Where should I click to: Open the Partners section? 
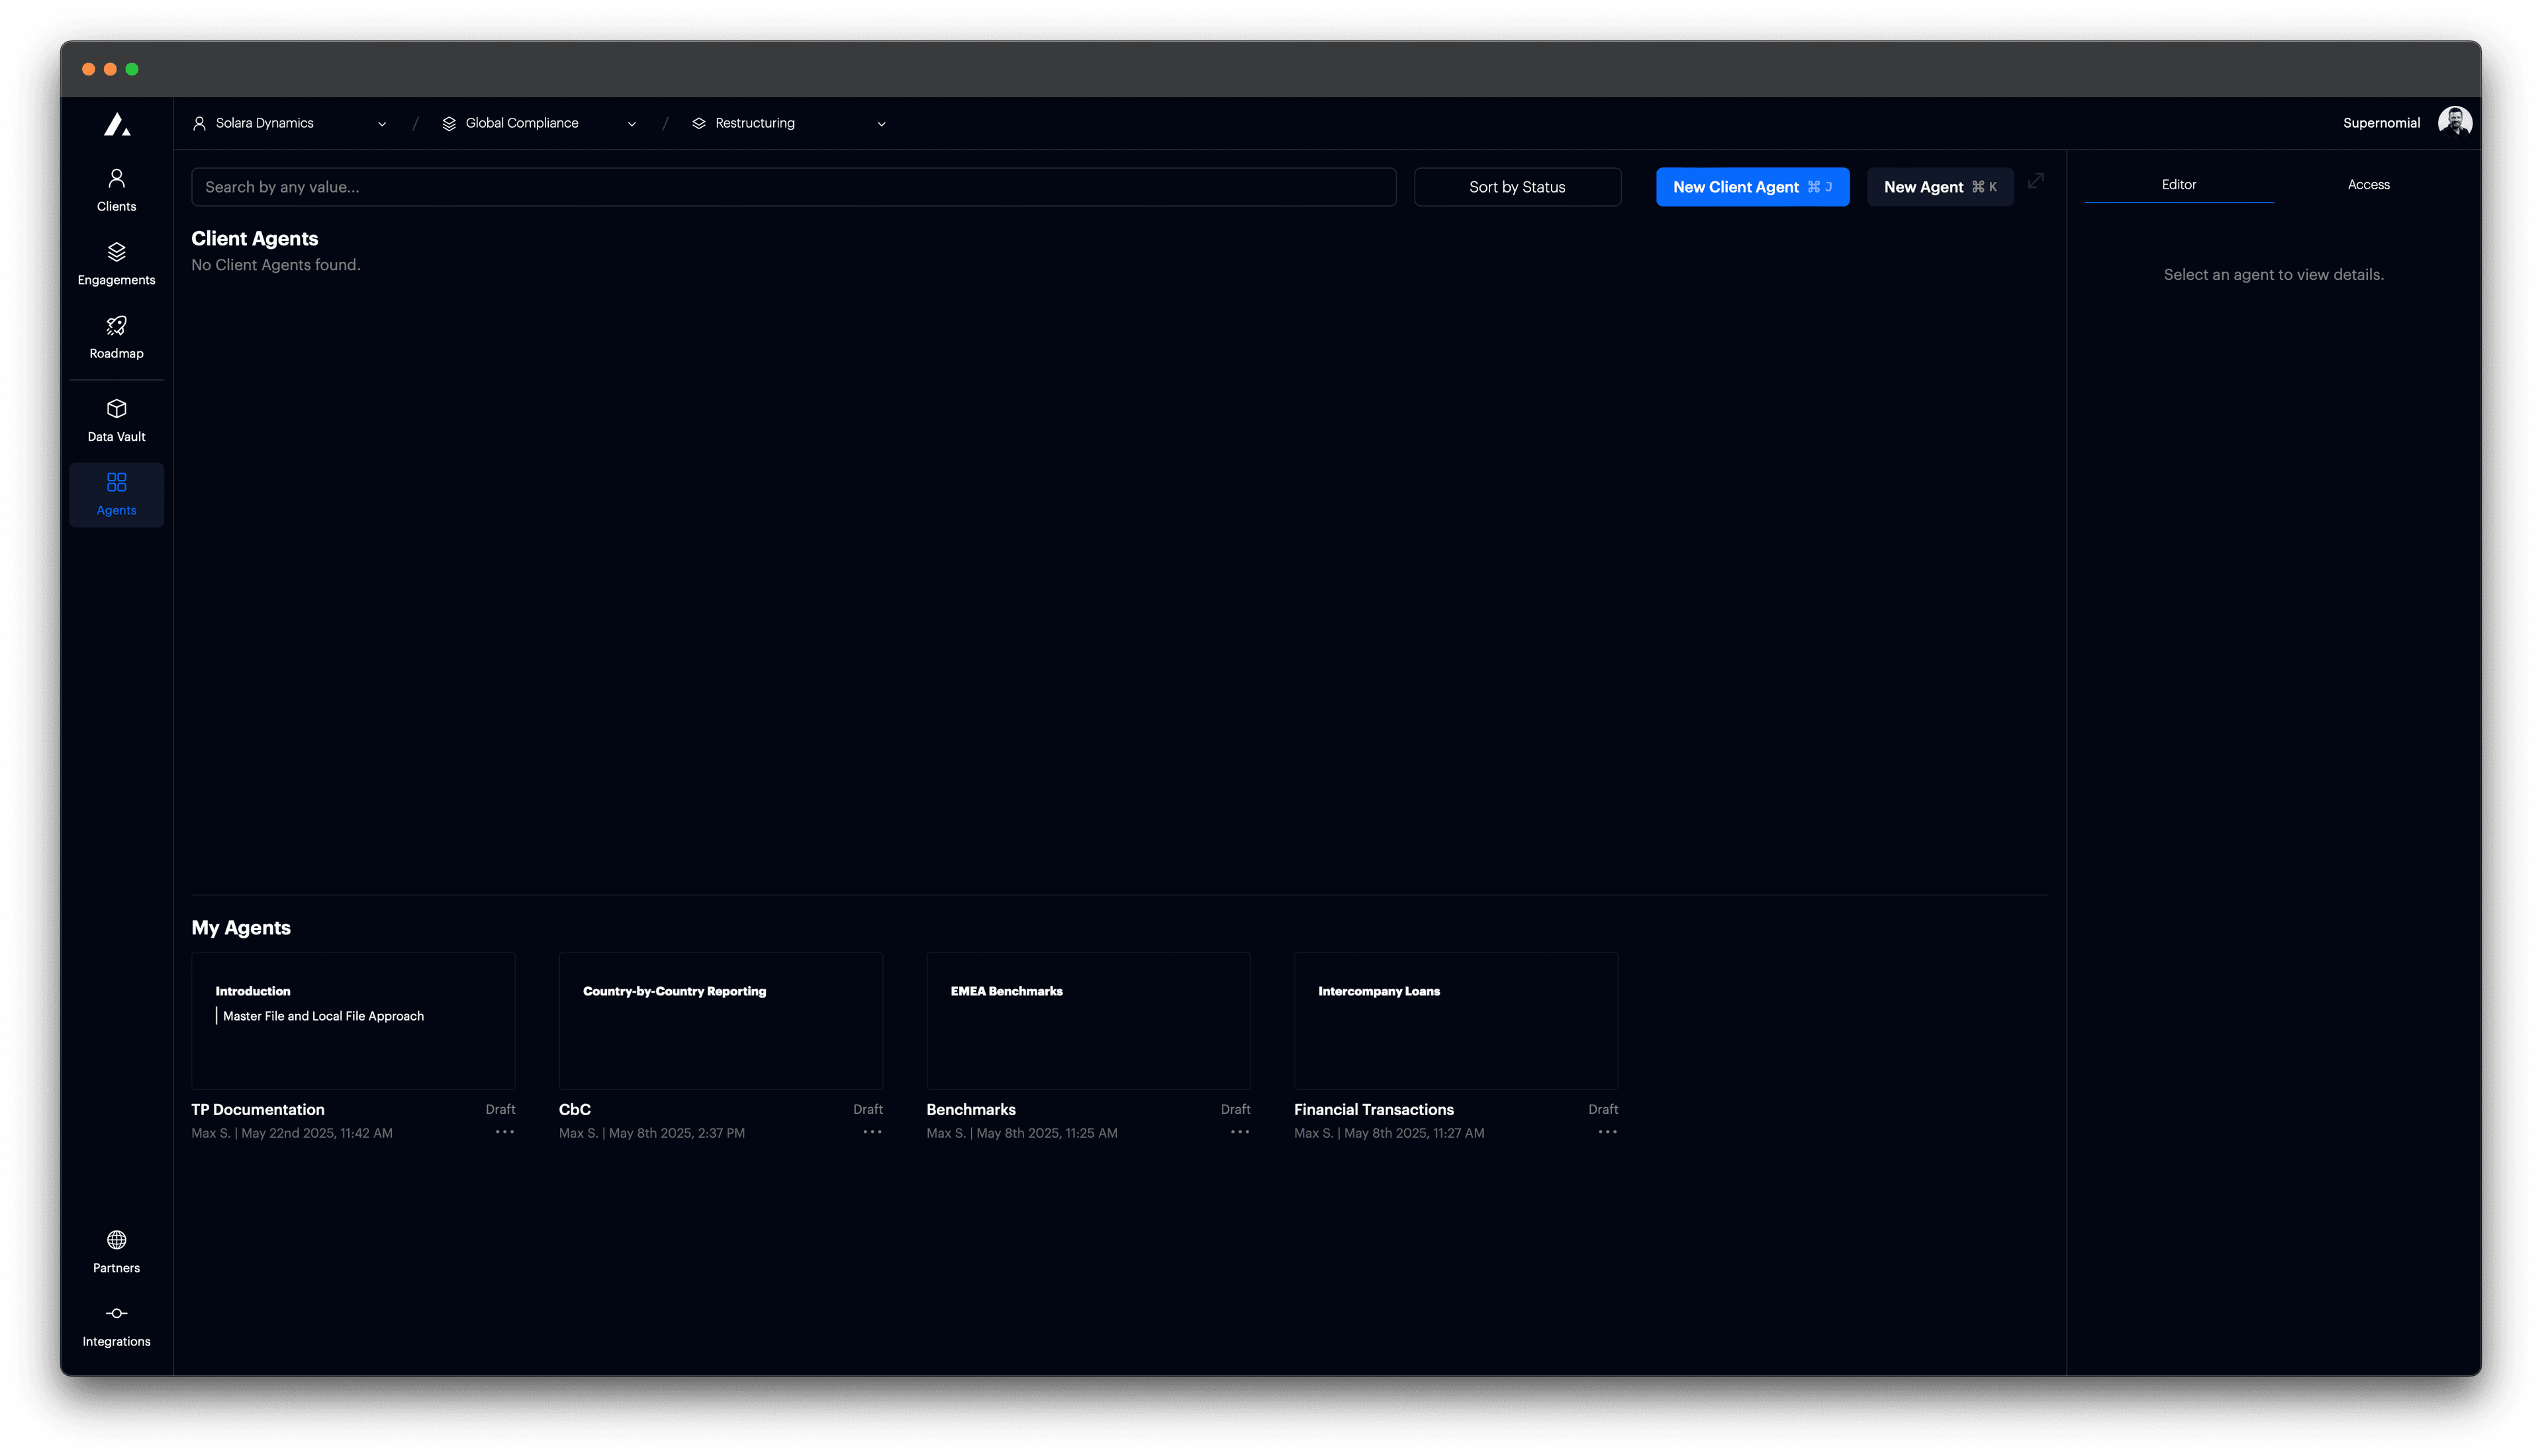[116, 1251]
